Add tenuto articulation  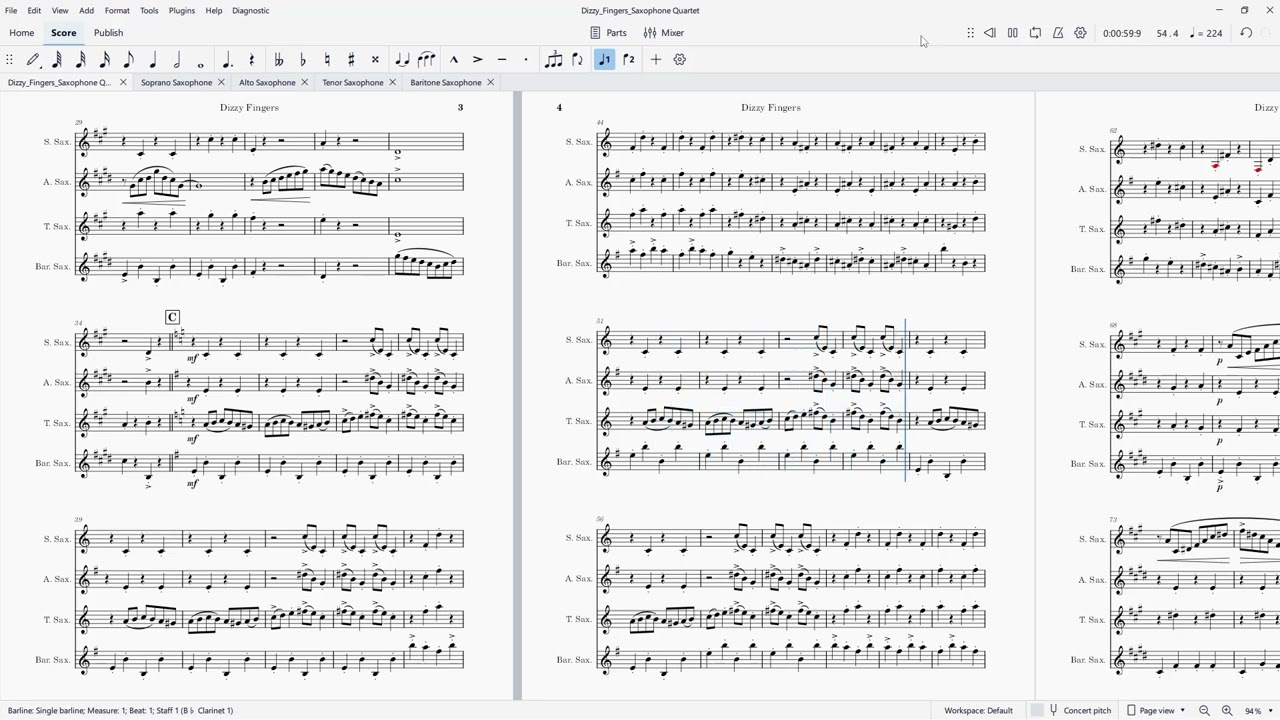pos(502,60)
